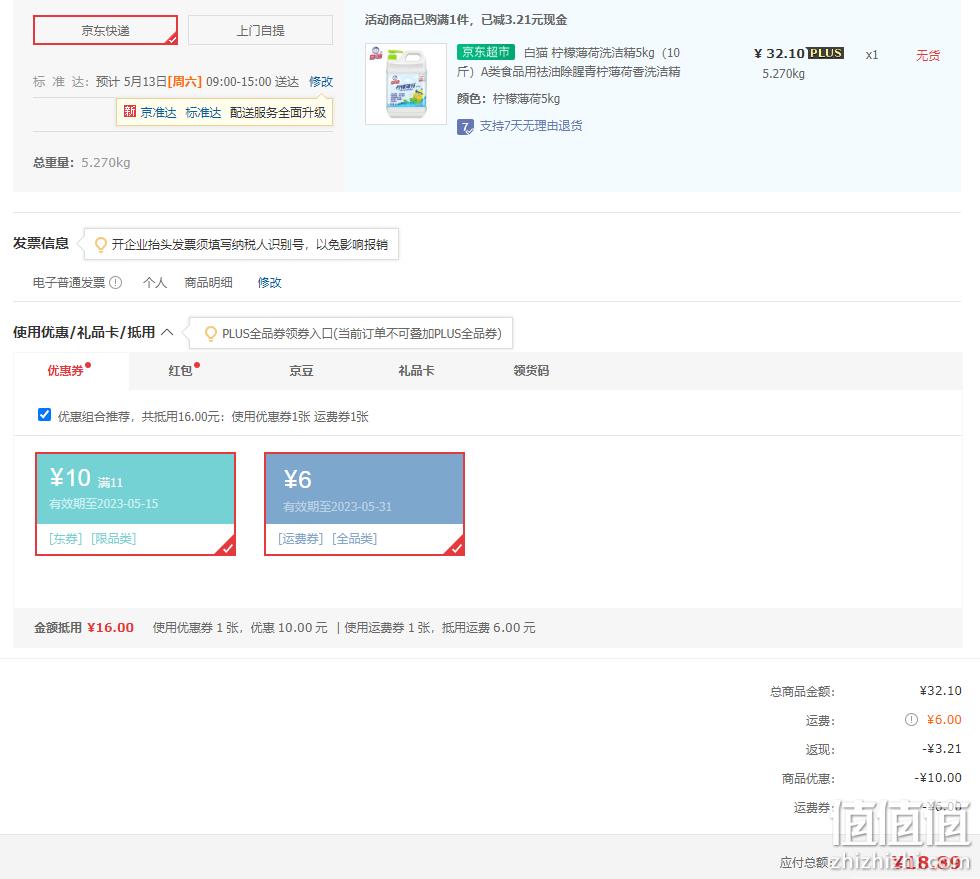Click the 白猫 dish soap product thumbnail
The image size is (980, 879).
click(406, 84)
